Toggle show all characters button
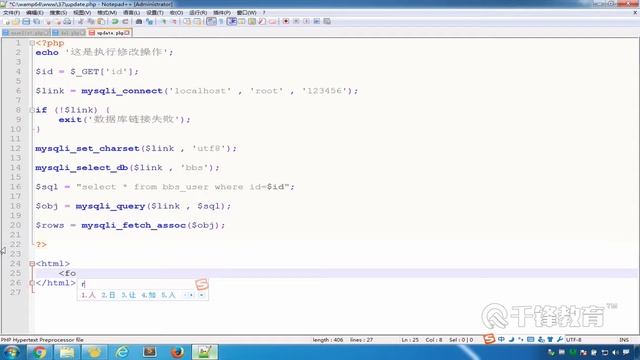 tap(221, 21)
